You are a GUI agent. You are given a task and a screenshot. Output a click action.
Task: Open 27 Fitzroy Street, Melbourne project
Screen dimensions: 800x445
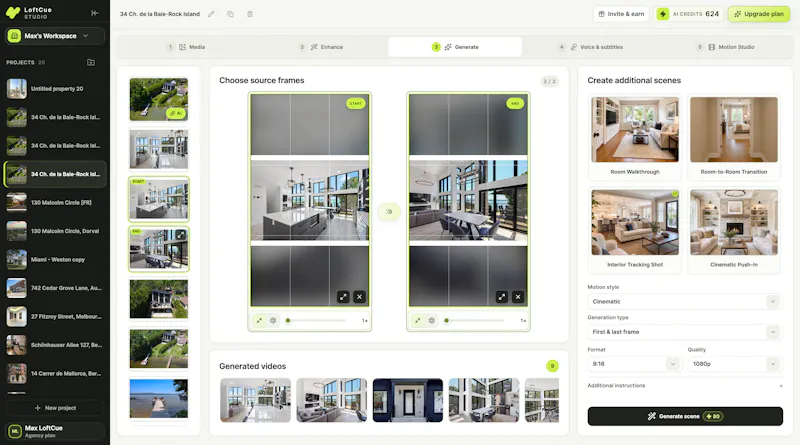(55, 317)
